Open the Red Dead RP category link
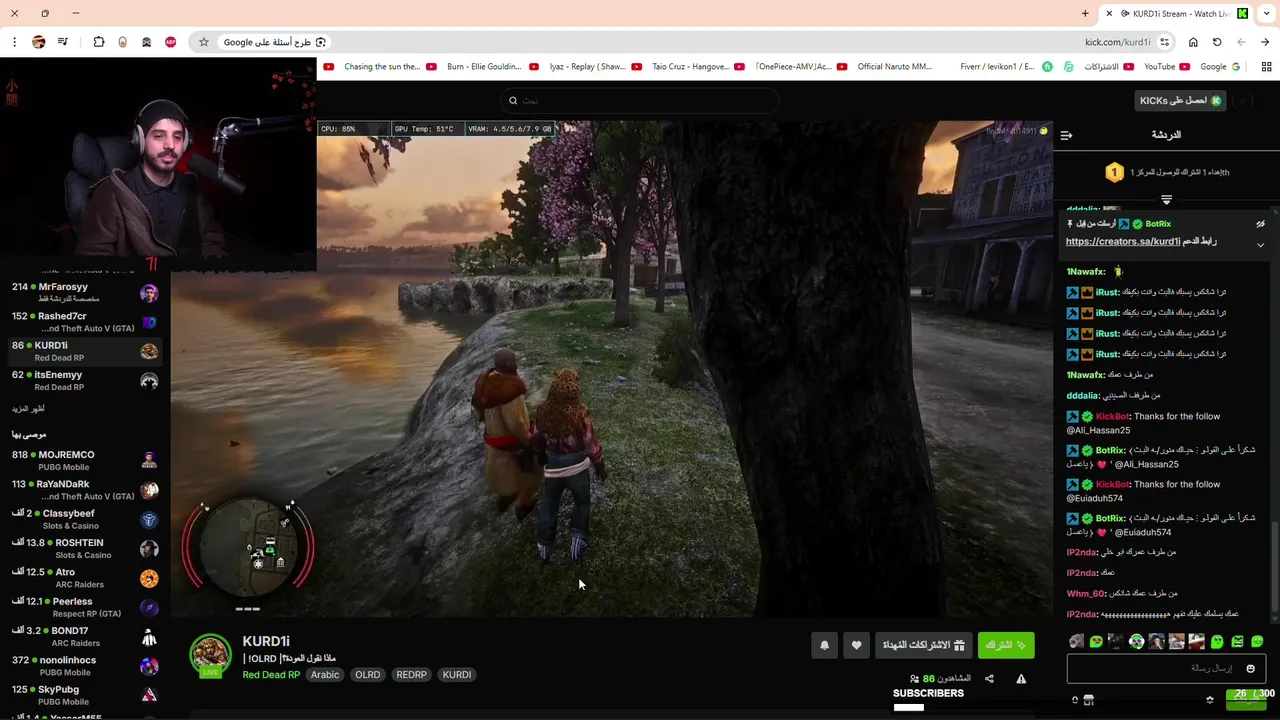The width and height of the screenshot is (1280, 720). tap(271, 675)
